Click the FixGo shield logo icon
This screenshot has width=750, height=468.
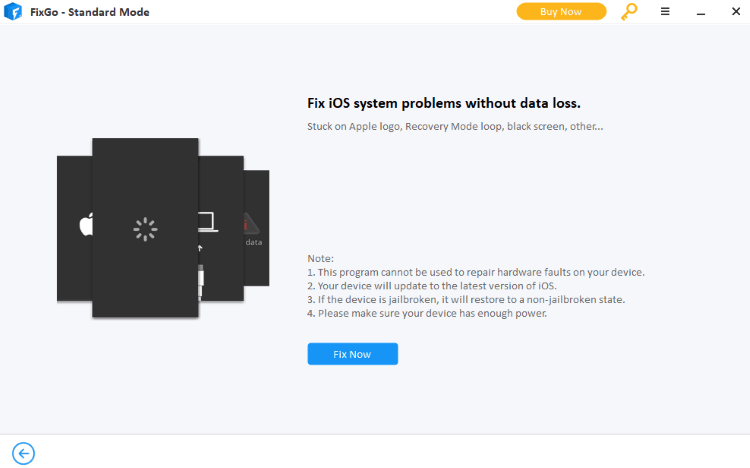click(x=13, y=11)
